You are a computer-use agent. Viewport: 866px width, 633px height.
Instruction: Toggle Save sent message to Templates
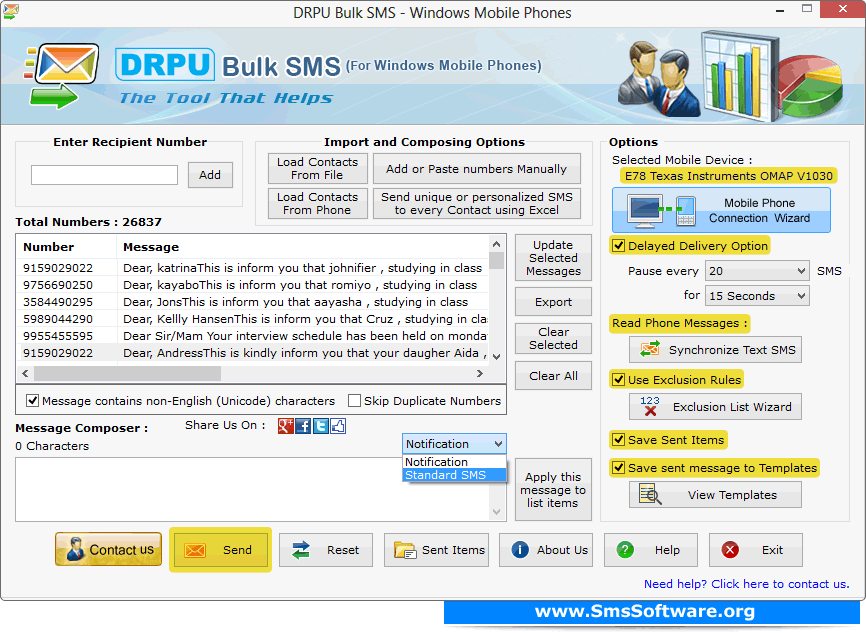point(619,468)
